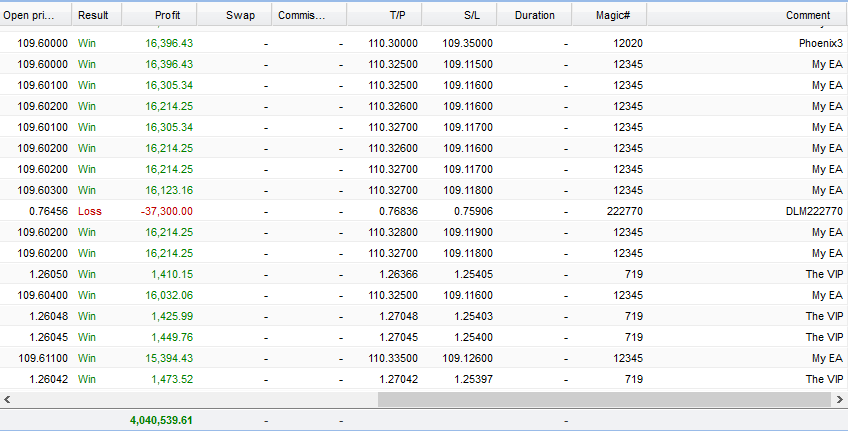Select profit cell 16,123.16
The width and height of the screenshot is (848, 431).
[169, 190]
